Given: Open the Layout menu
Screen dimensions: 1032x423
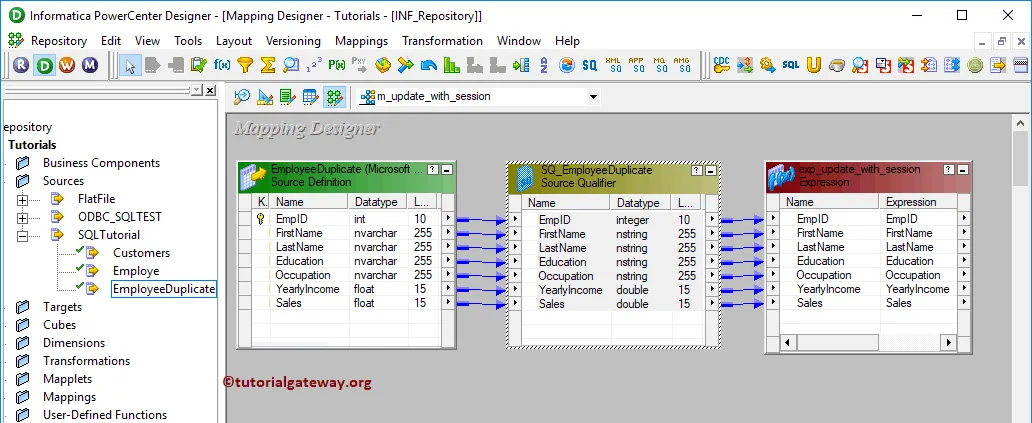Looking at the screenshot, I should coord(234,41).
